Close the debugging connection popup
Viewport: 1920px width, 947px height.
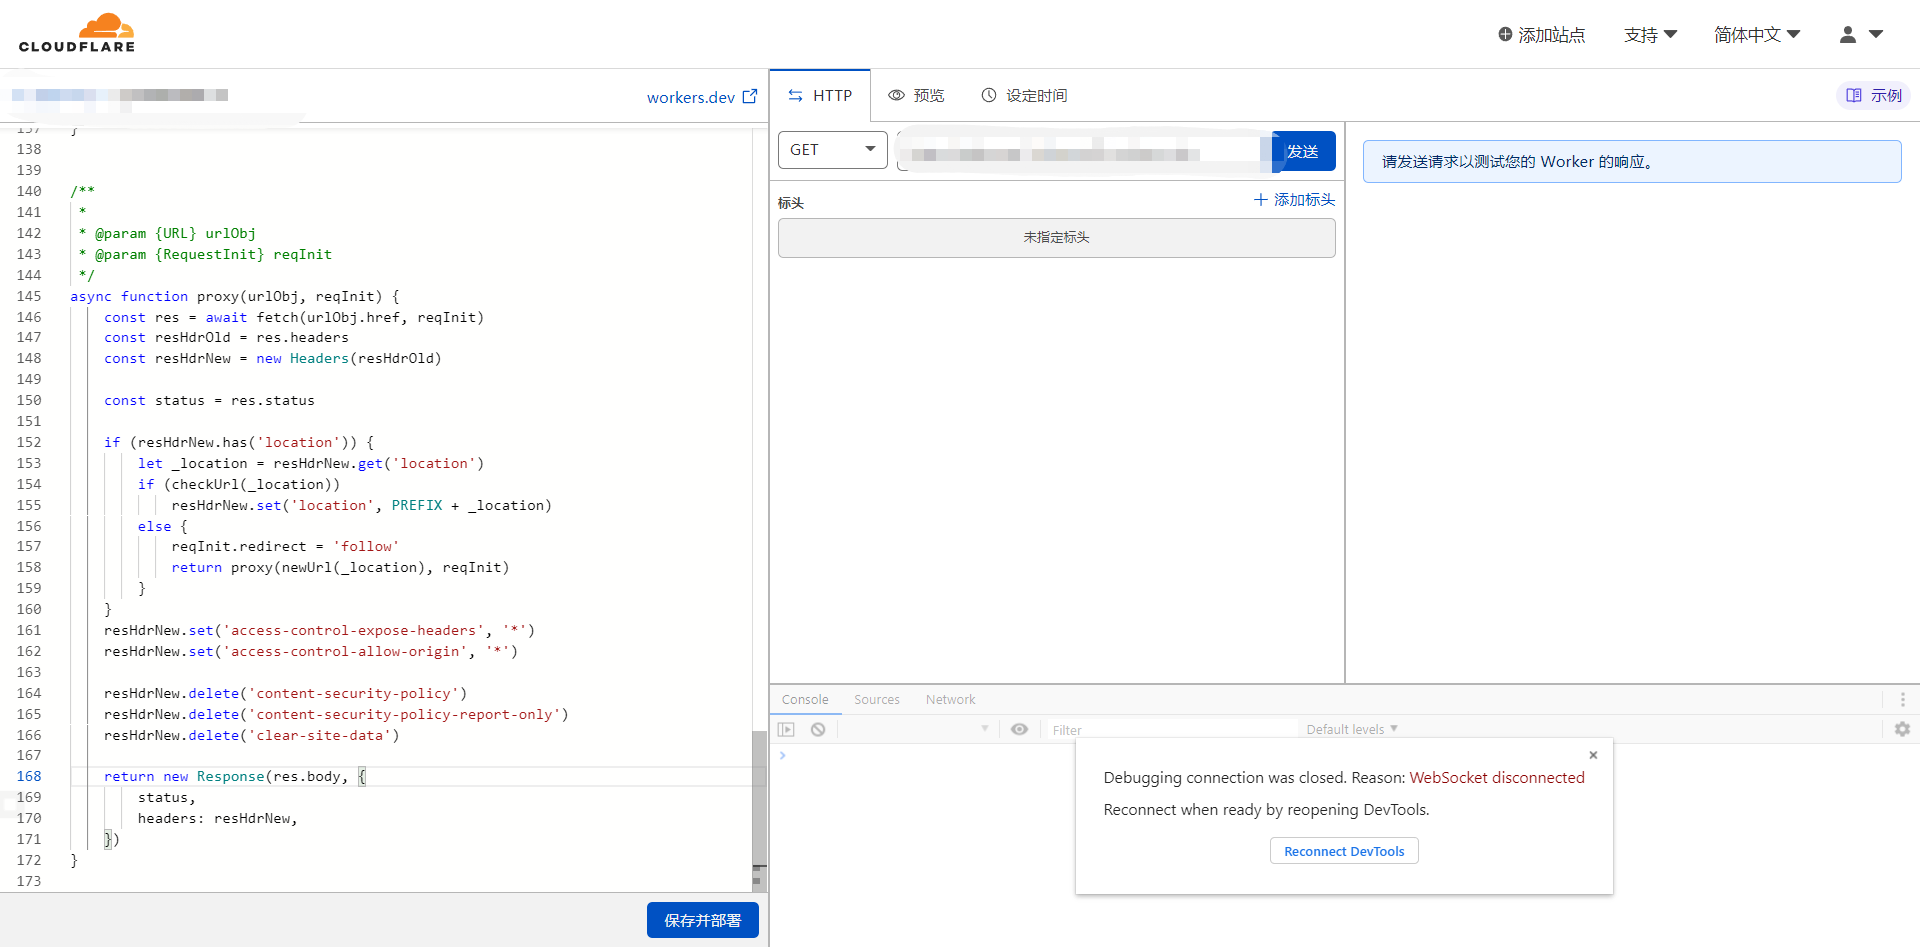[x=1593, y=755]
